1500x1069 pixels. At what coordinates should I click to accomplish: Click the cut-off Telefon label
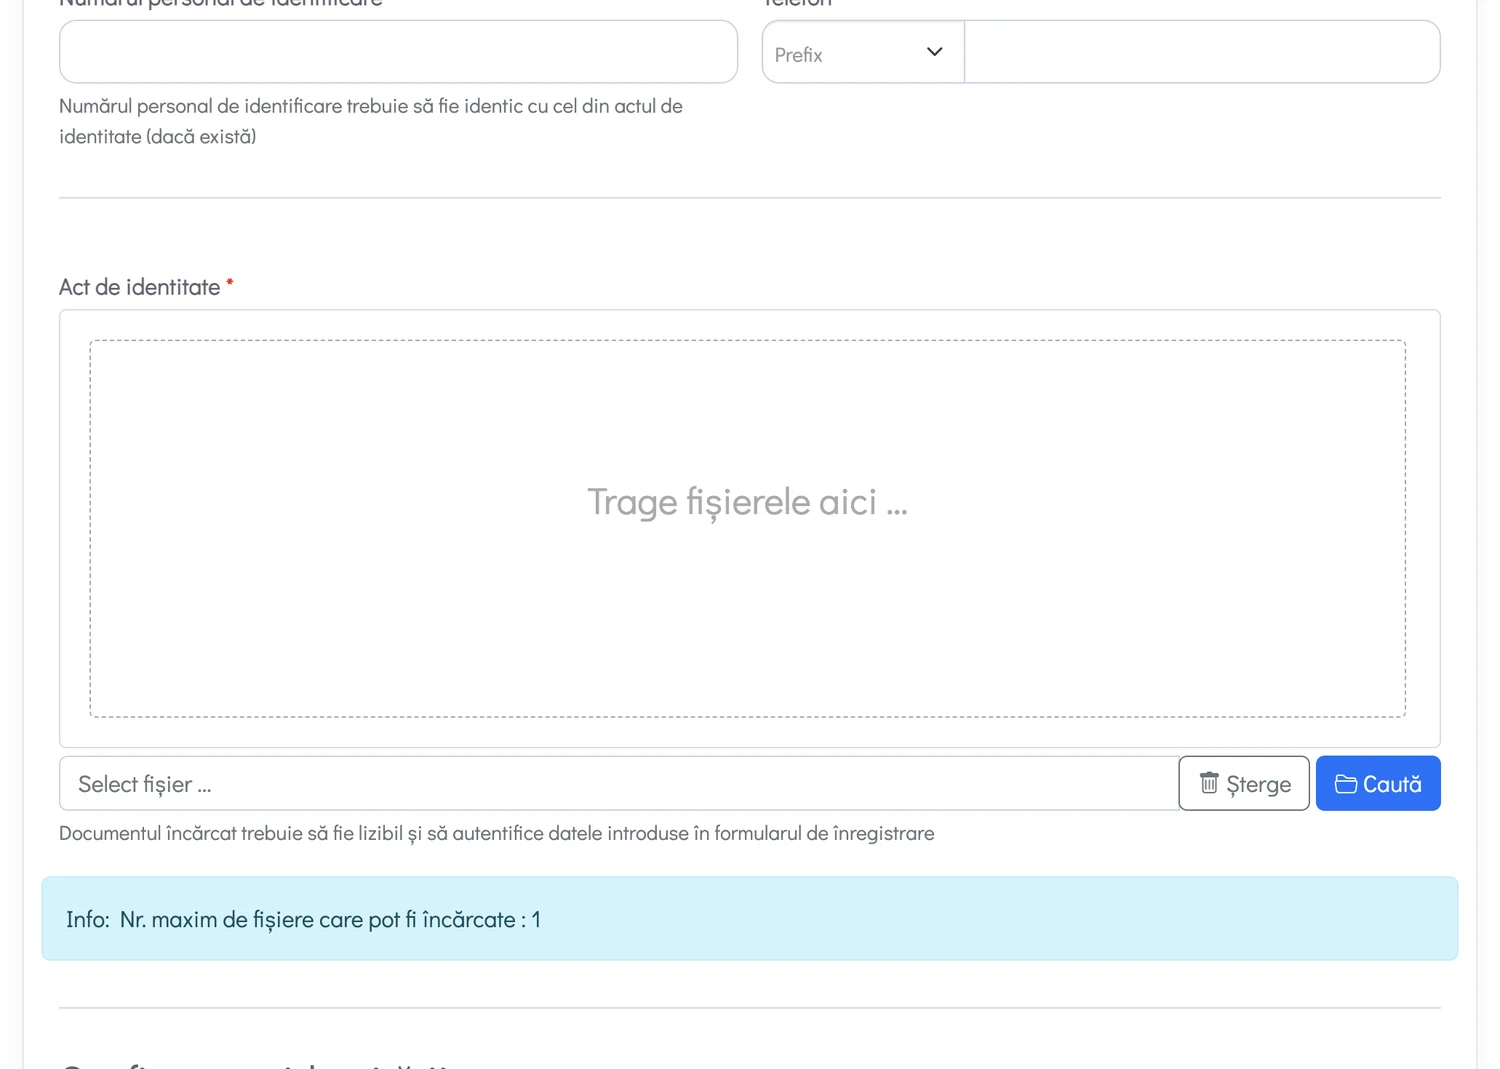797,4
